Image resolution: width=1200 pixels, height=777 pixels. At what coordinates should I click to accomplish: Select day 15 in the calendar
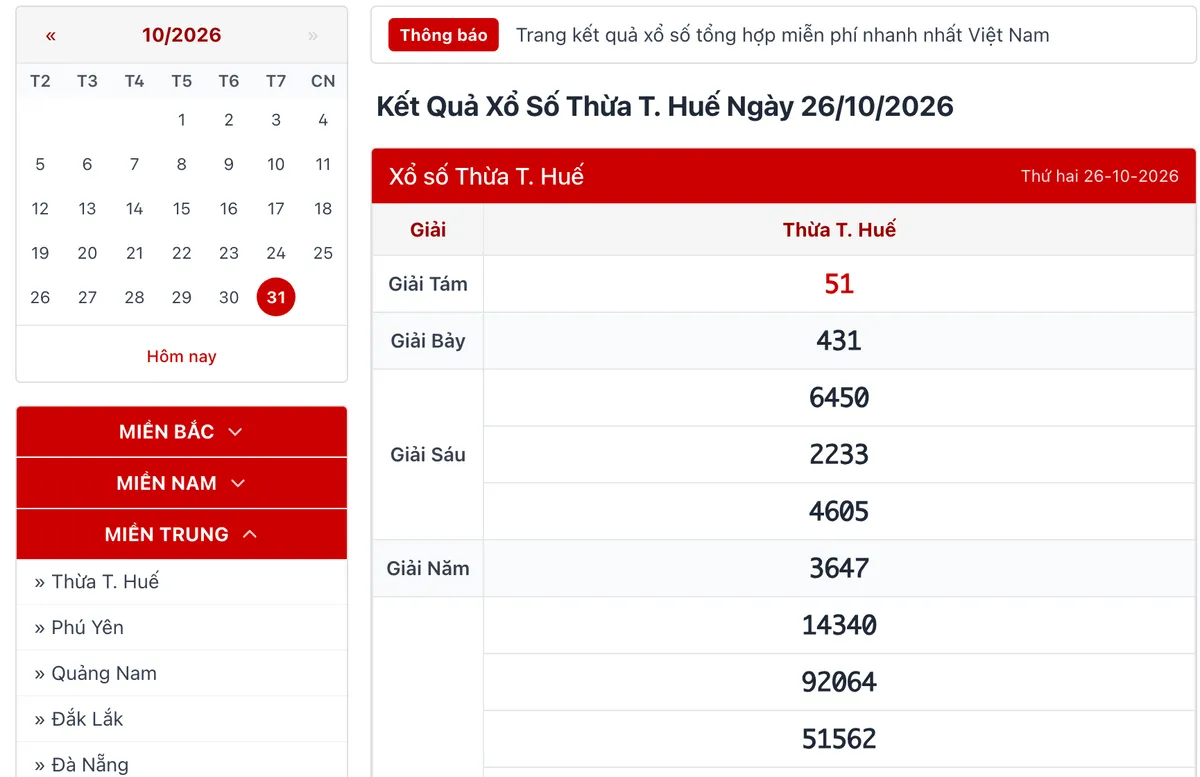[x=181, y=209]
